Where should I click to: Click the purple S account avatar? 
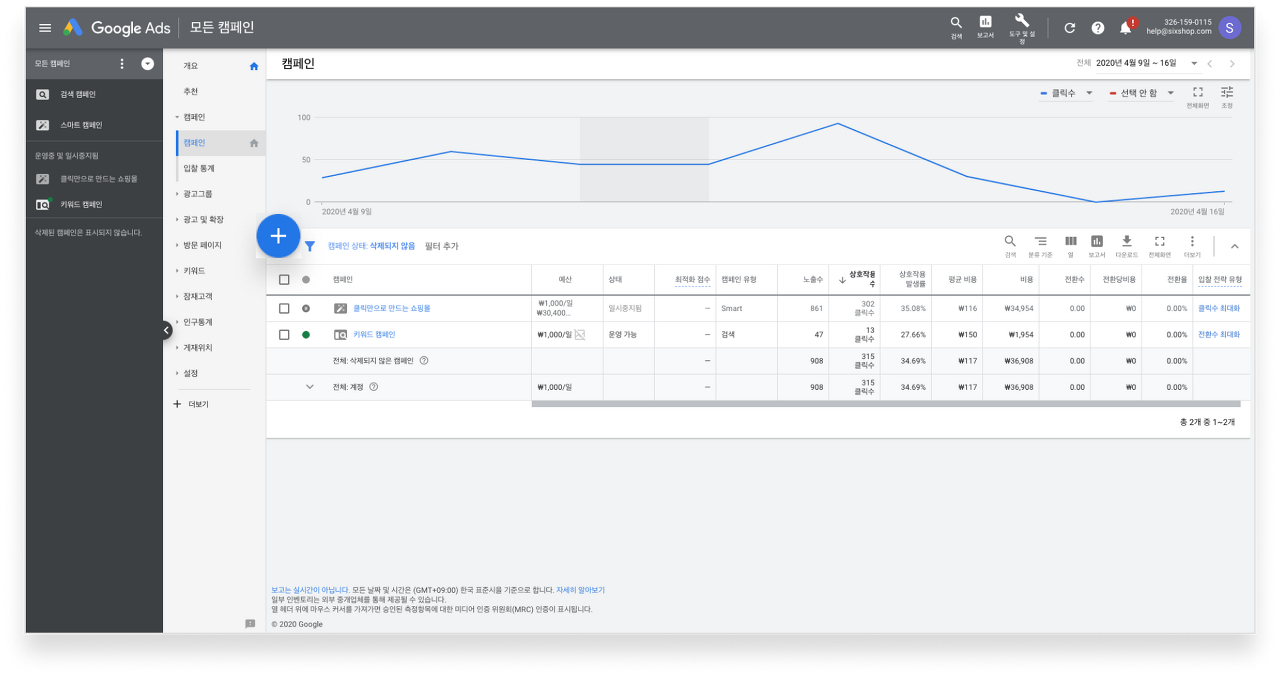point(1230,27)
